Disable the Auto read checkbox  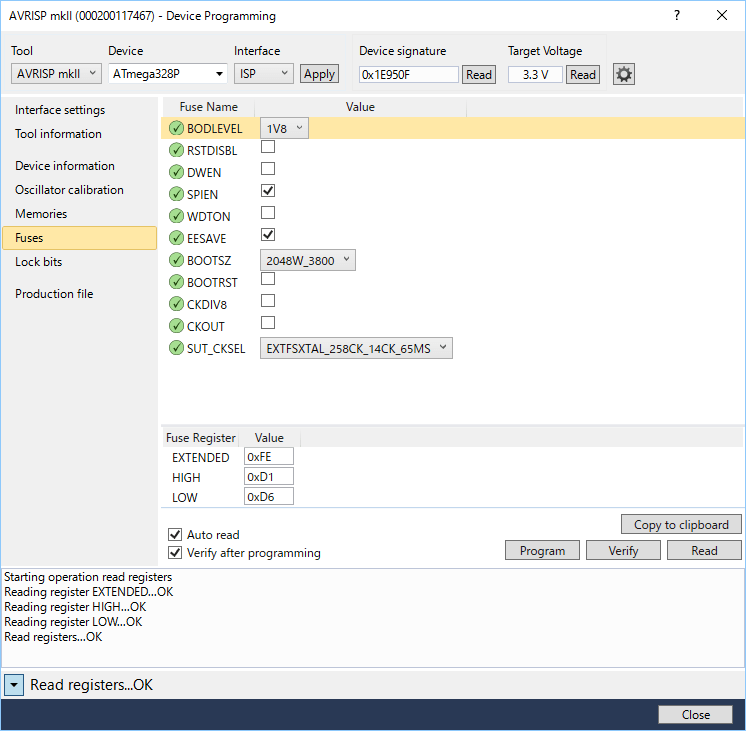(x=175, y=534)
